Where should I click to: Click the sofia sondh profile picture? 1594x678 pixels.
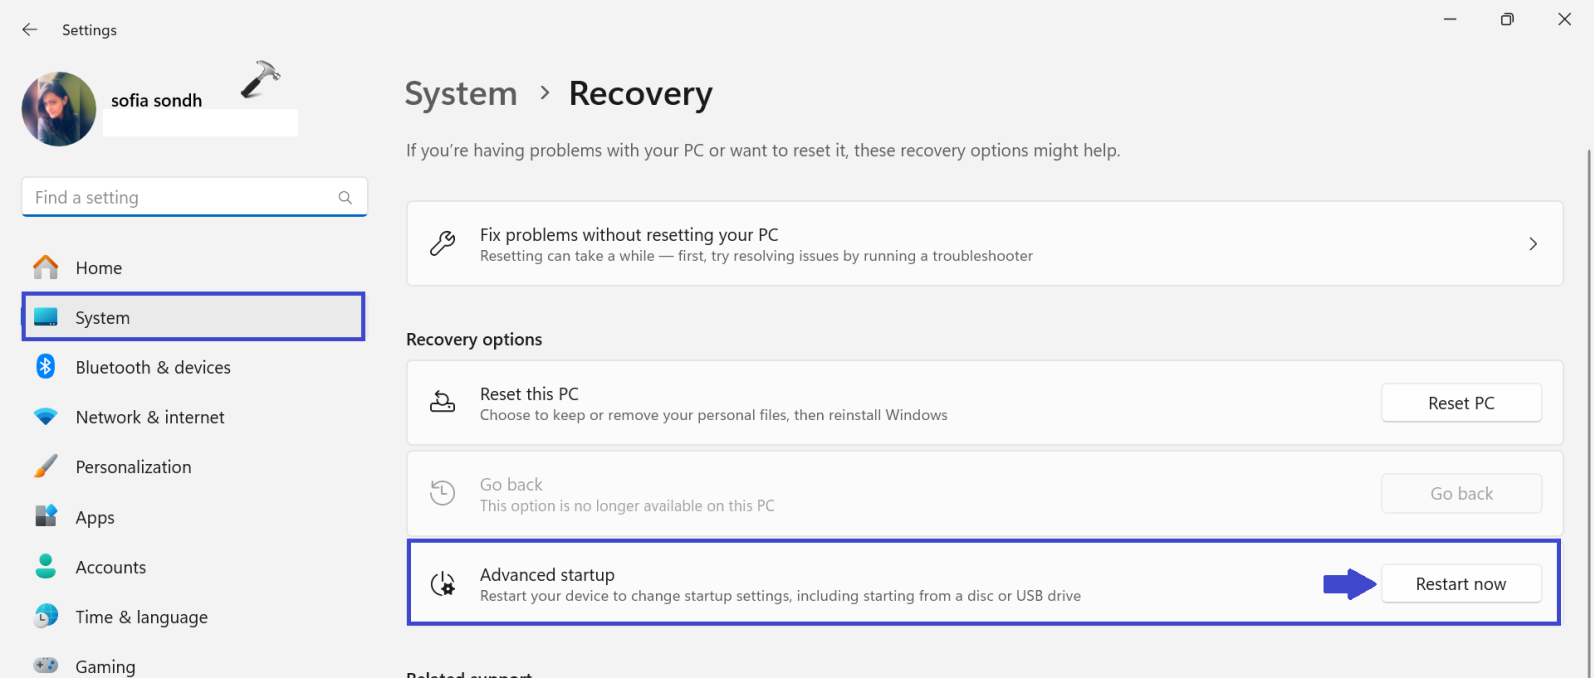coord(59,109)
